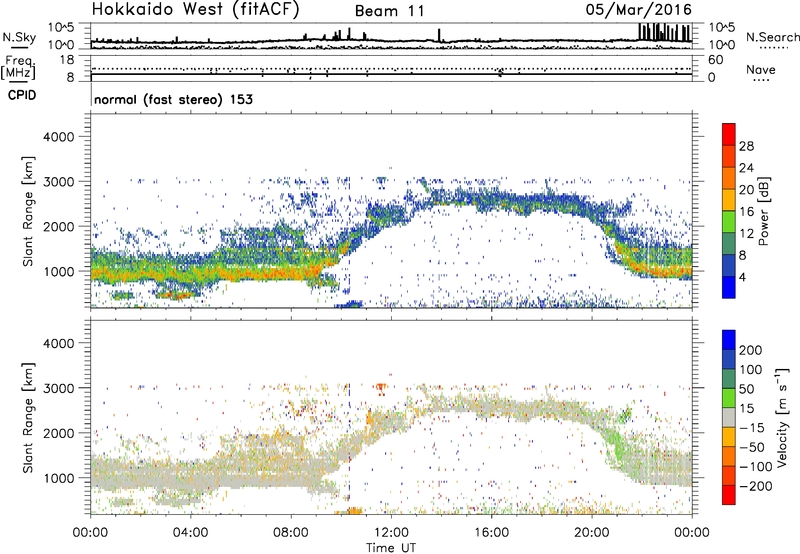The width and height of the screenshot is (800, 554).
Task: Click the 'Power [dB]' colorbar title
Action: pos(764,211)
